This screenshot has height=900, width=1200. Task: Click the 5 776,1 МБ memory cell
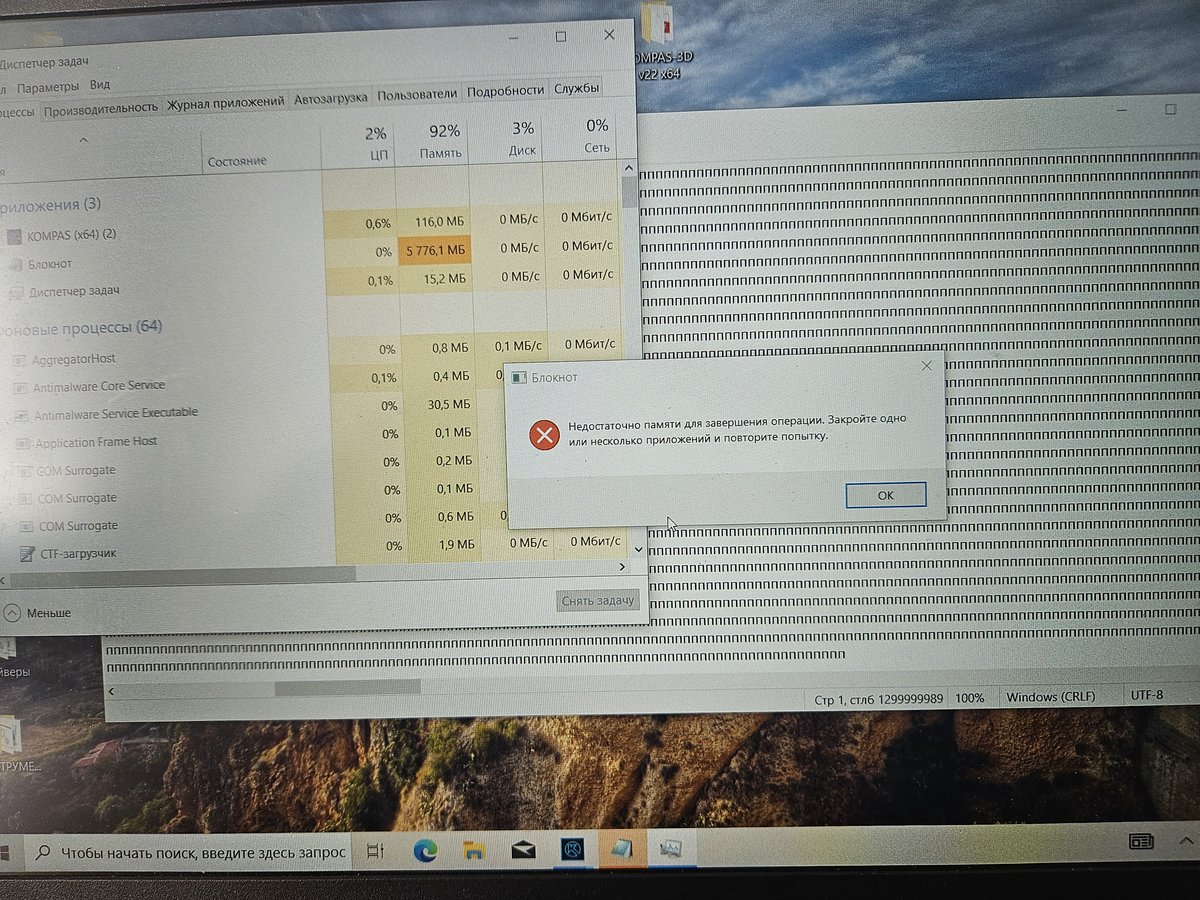tap(433, 250)
